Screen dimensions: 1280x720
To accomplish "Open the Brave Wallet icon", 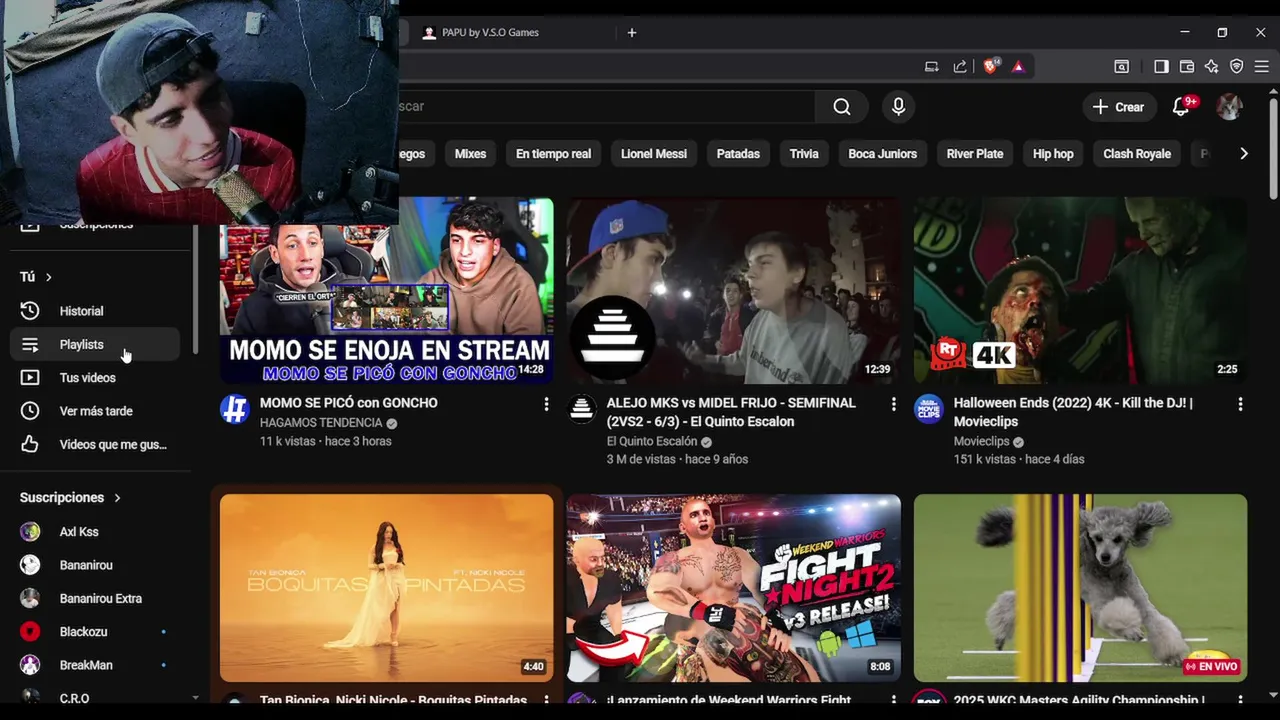I will (x=1187, y=67).
